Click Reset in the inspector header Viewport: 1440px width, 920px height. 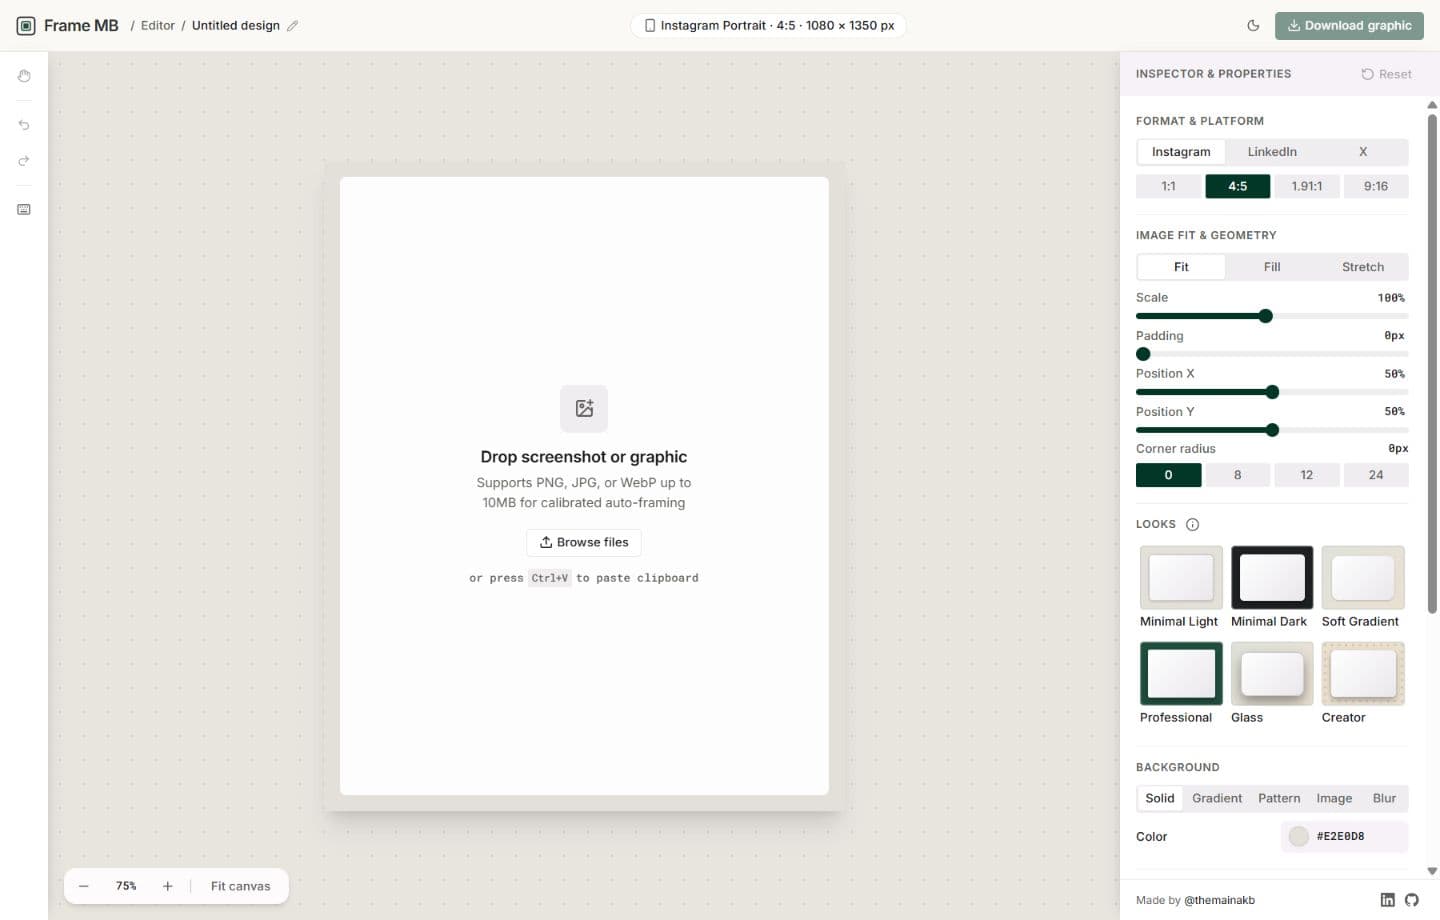(x=1386, y=74)
